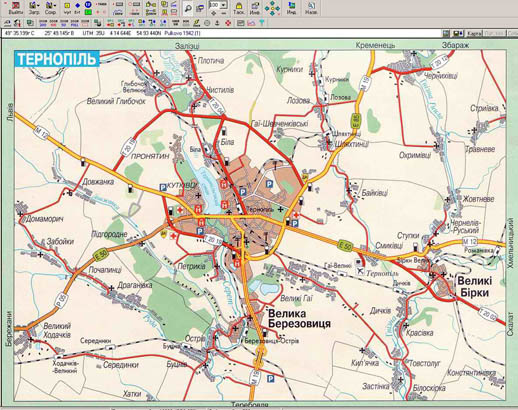Click the Великі Бірки label on map
This screenshot has width=518, height=410.
coord(475,287)
